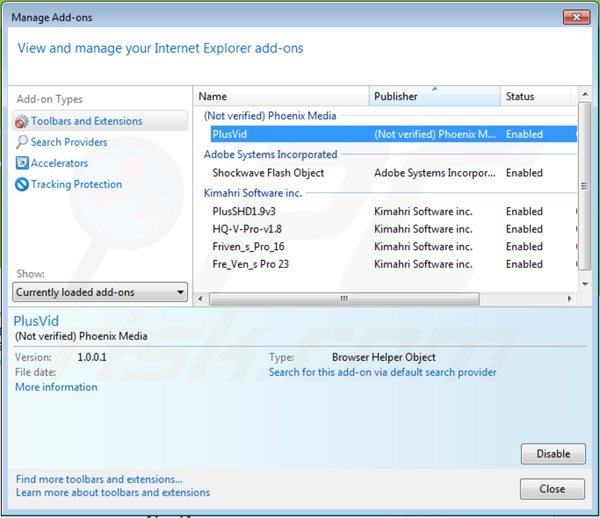
Task: Click Enabled status of Fre_Ven_s Pro 23
Action: coord(524,264)
